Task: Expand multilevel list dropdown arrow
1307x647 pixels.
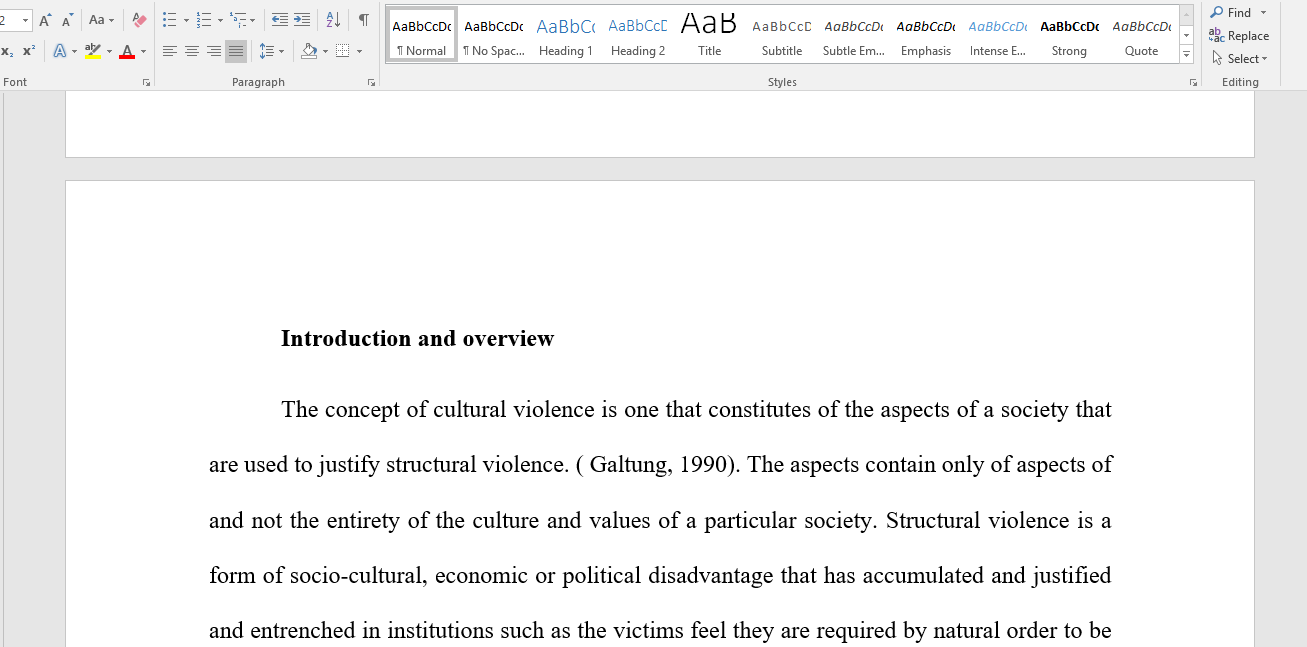Action: point(253,20)
